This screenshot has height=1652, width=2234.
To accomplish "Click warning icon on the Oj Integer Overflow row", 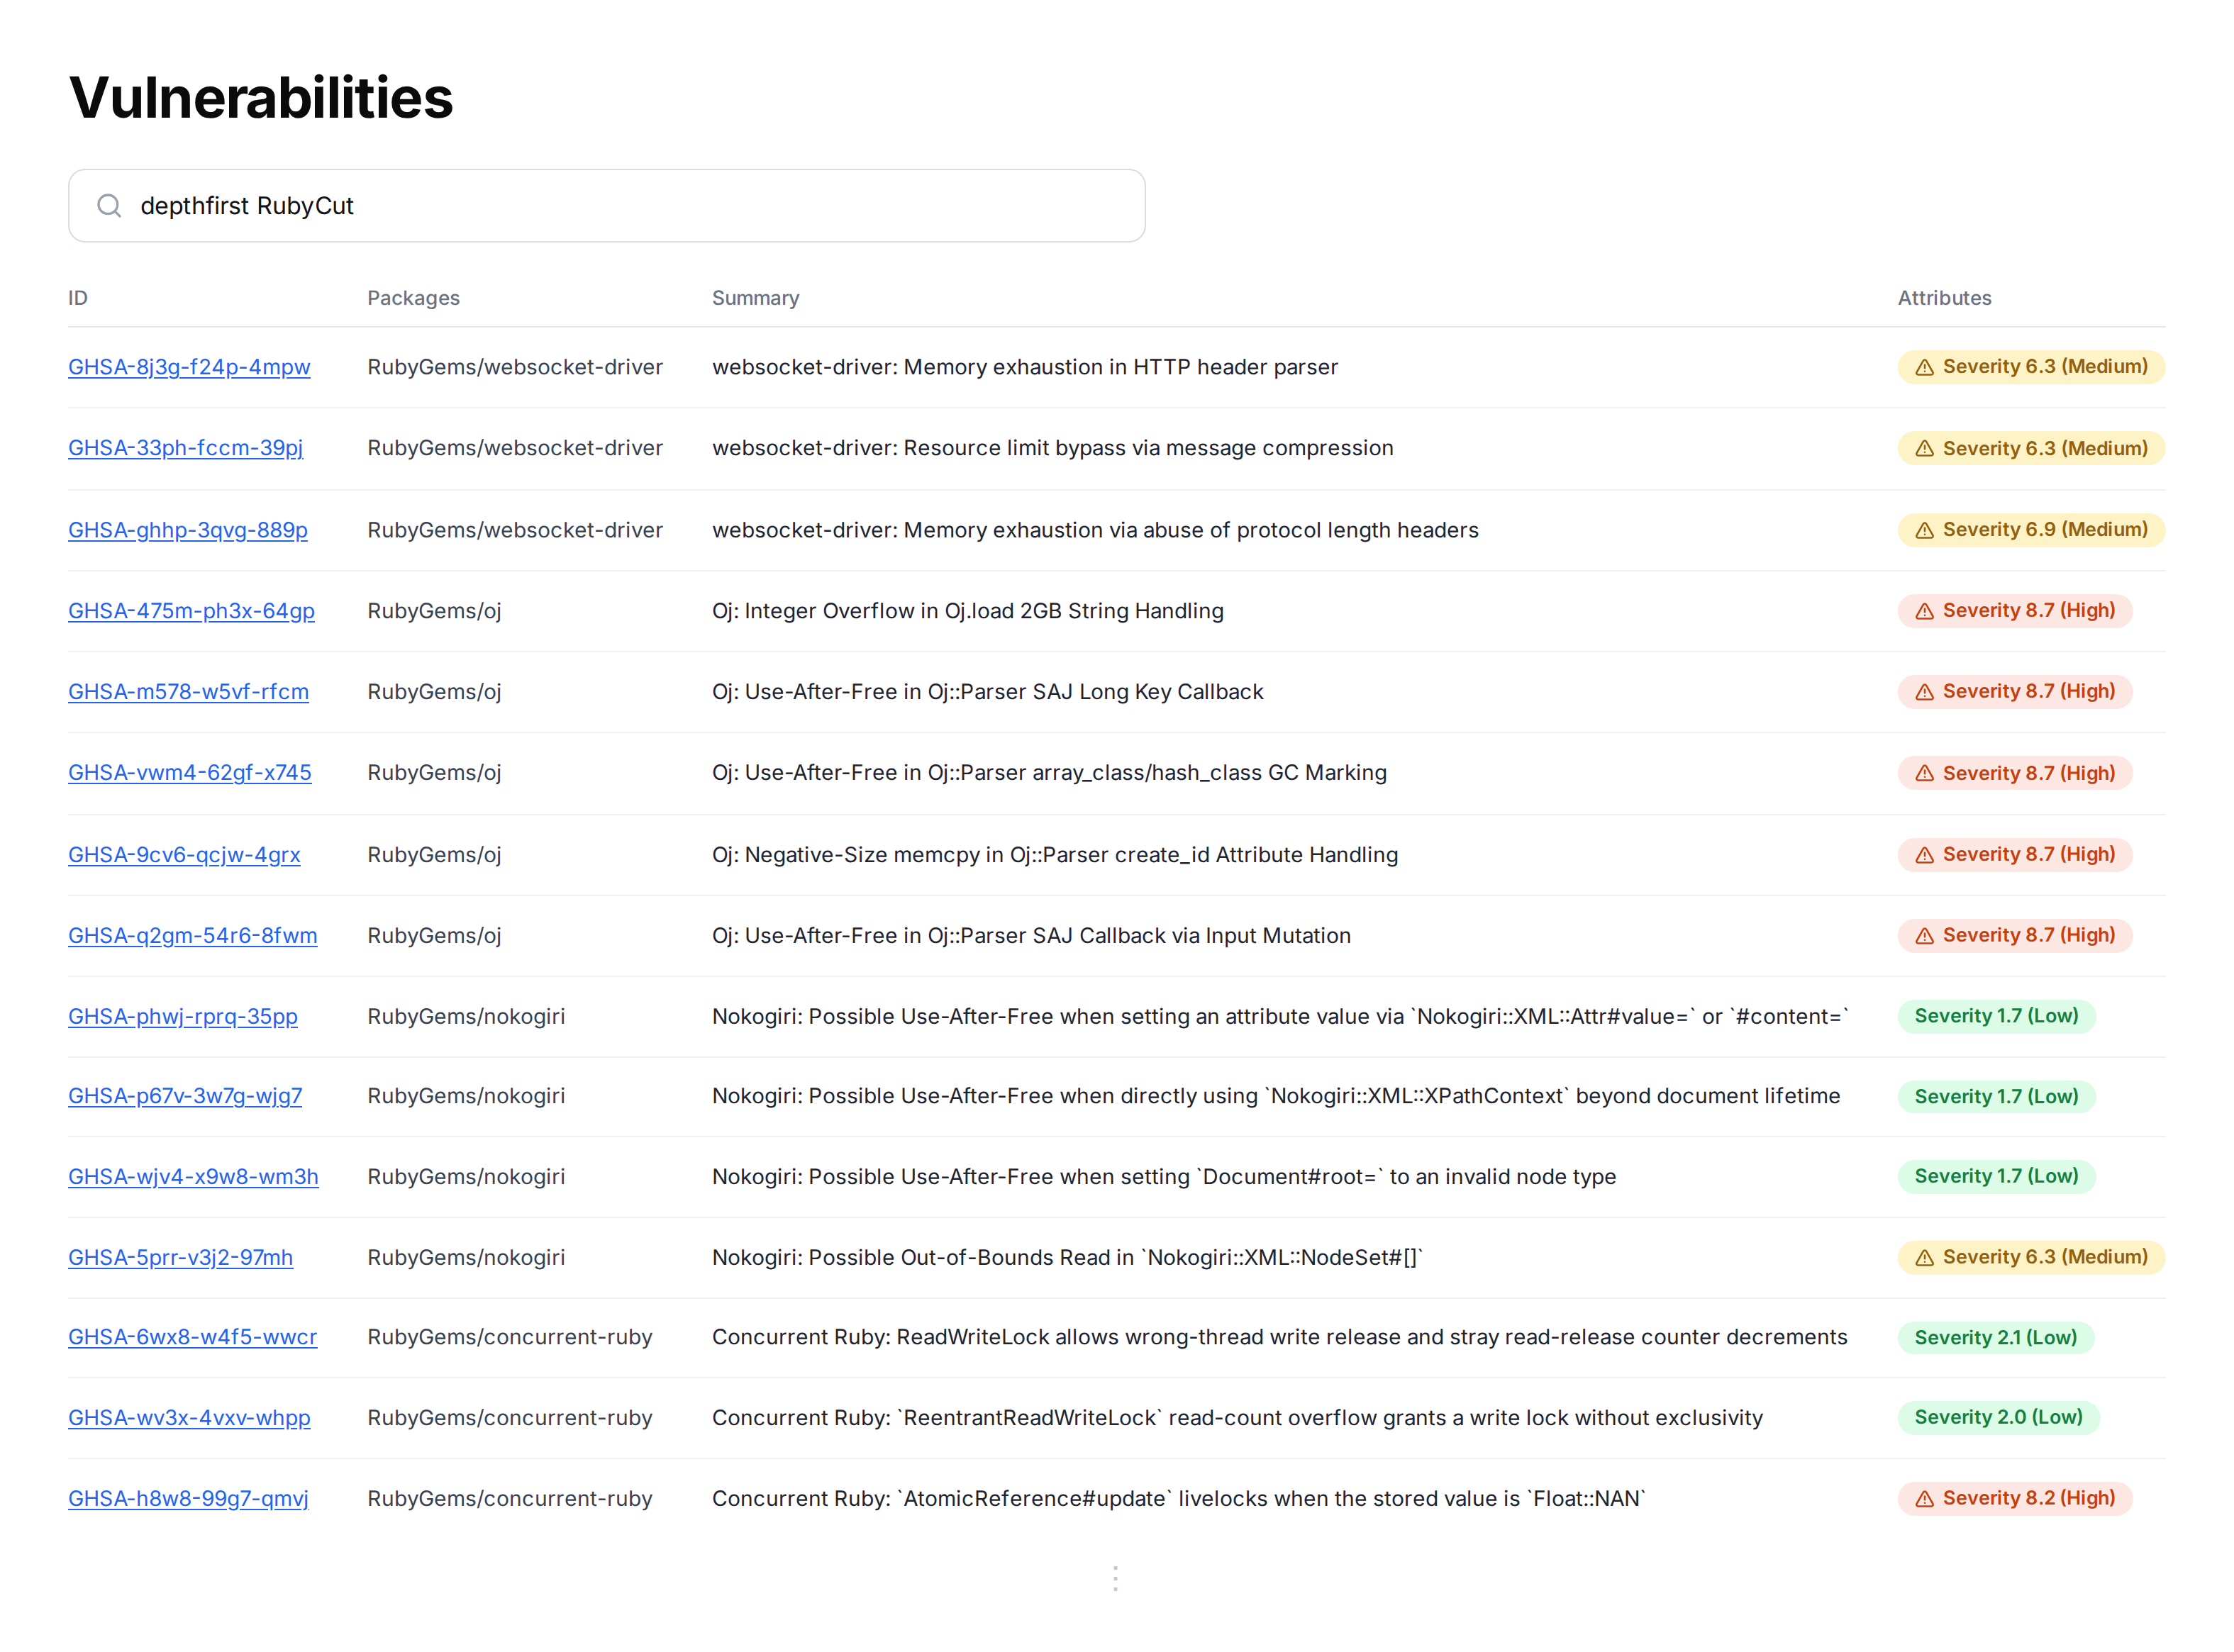I will click(x=1924, y=612).
